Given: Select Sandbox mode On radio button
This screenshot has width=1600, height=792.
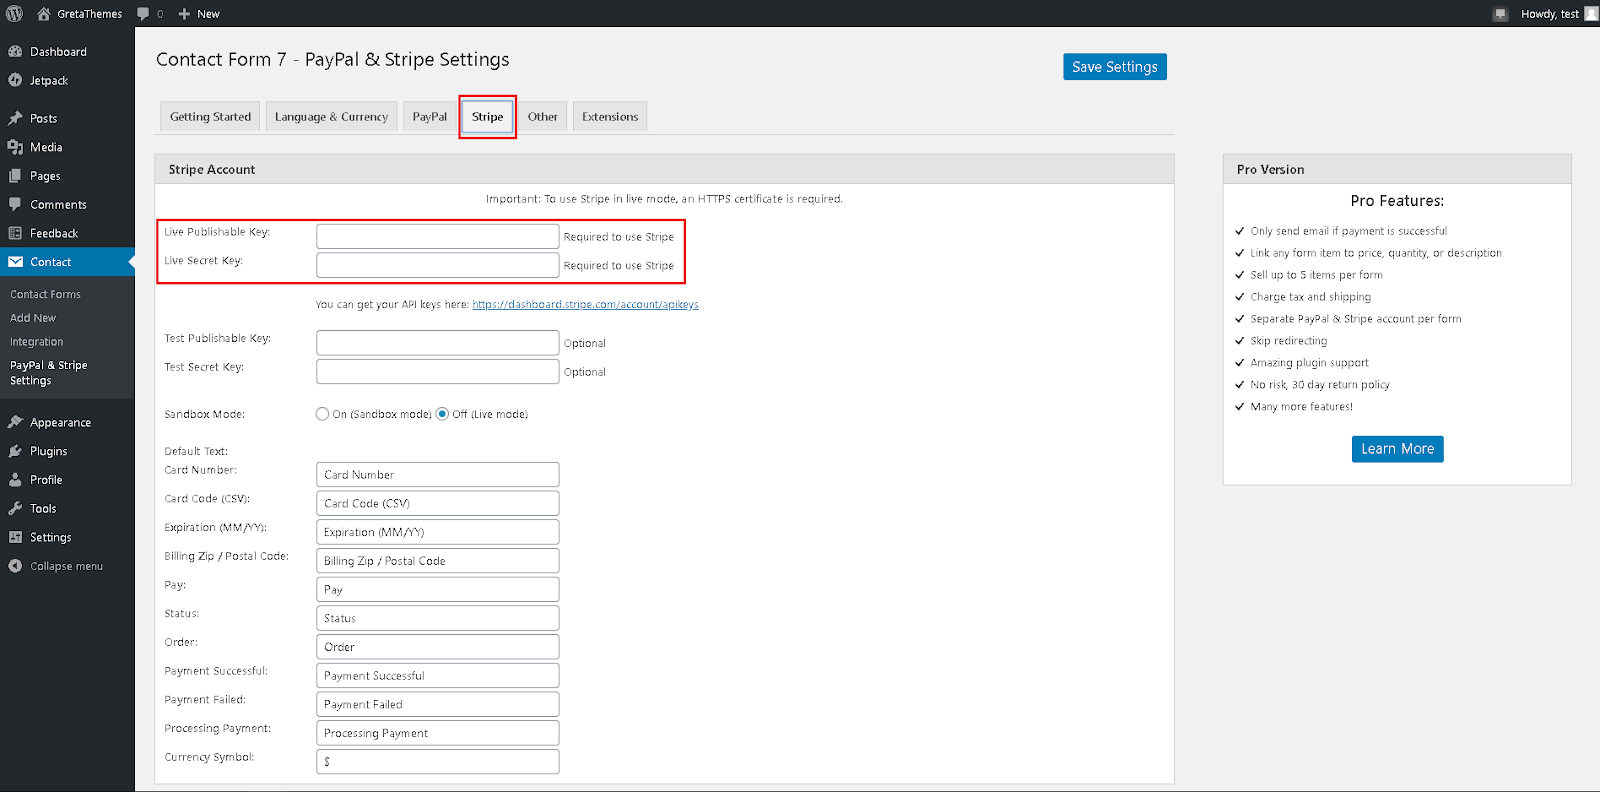Looking at the screenshot, I should [x=322, y=414].
